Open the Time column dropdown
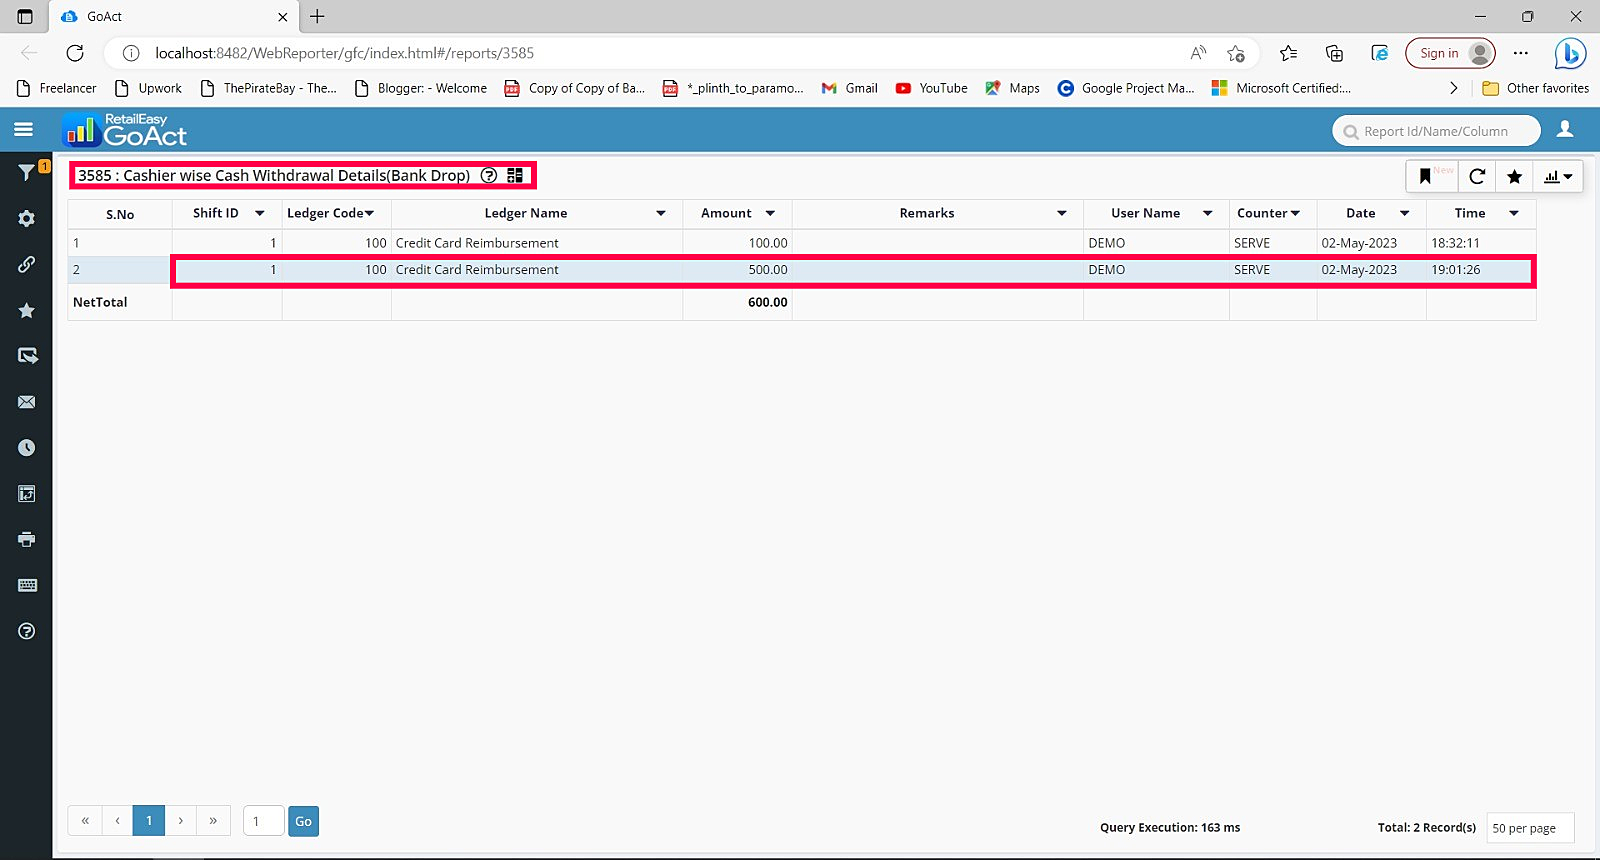 click(x=1514, y=213)
